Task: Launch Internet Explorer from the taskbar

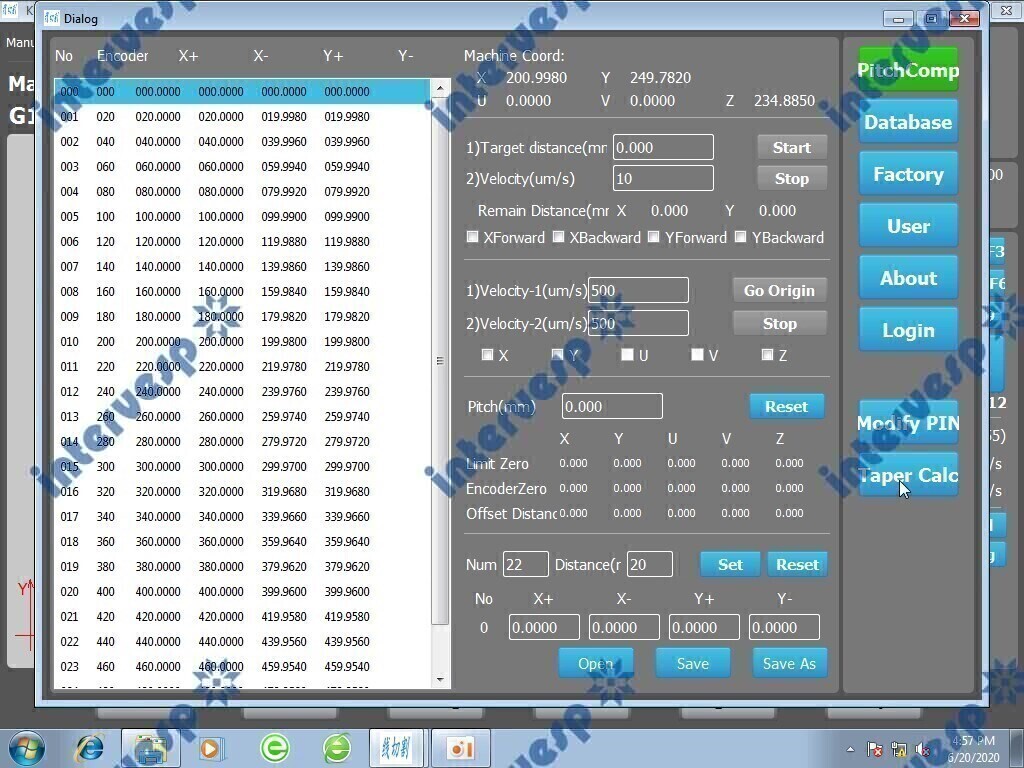Action: 90,747
